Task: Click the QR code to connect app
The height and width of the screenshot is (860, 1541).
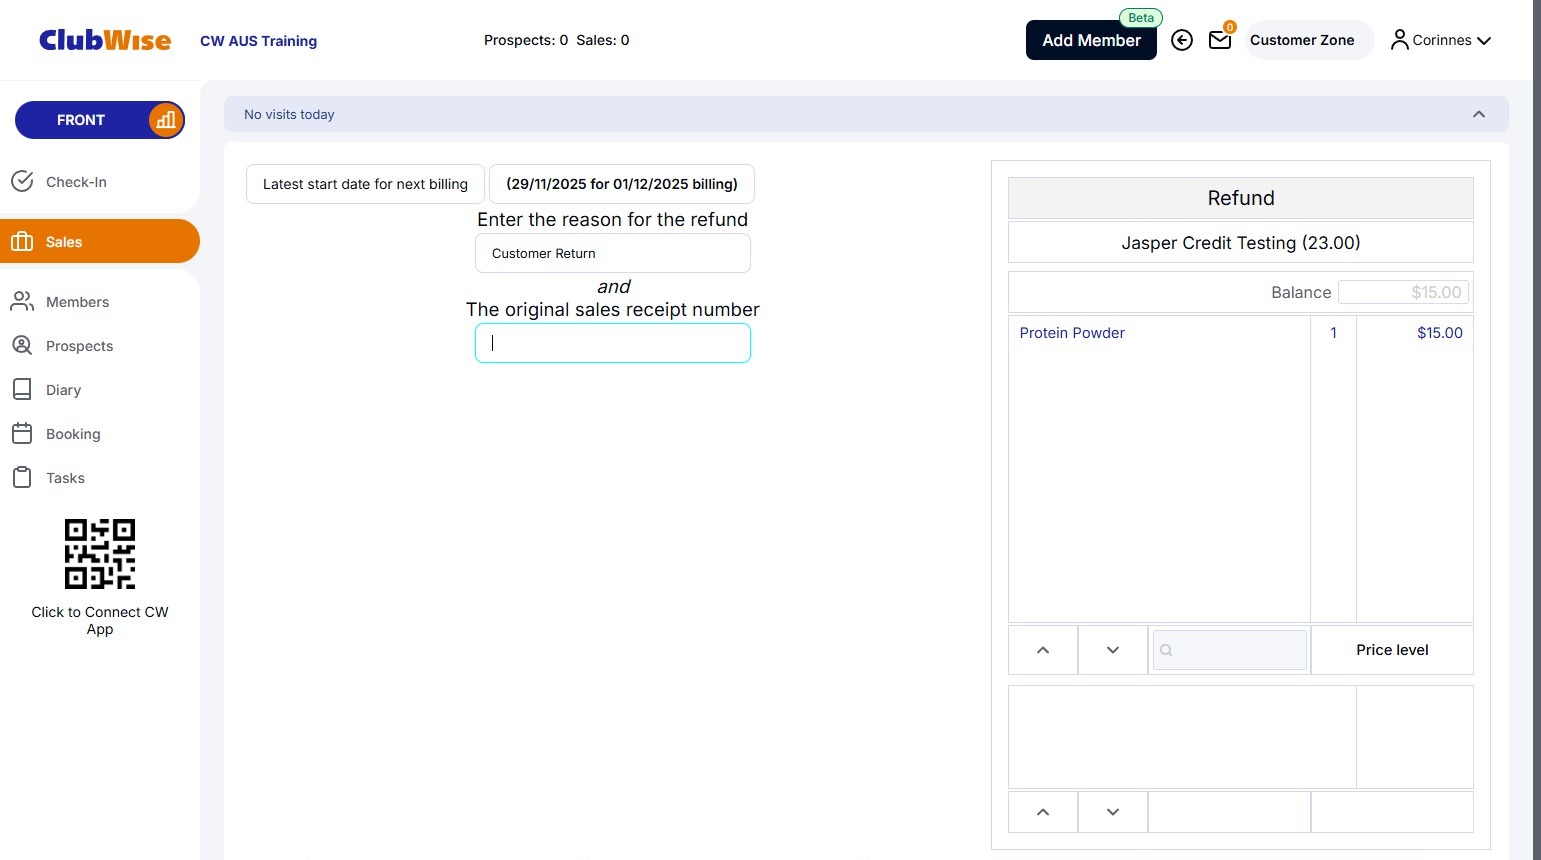Action: click(100, 554)
